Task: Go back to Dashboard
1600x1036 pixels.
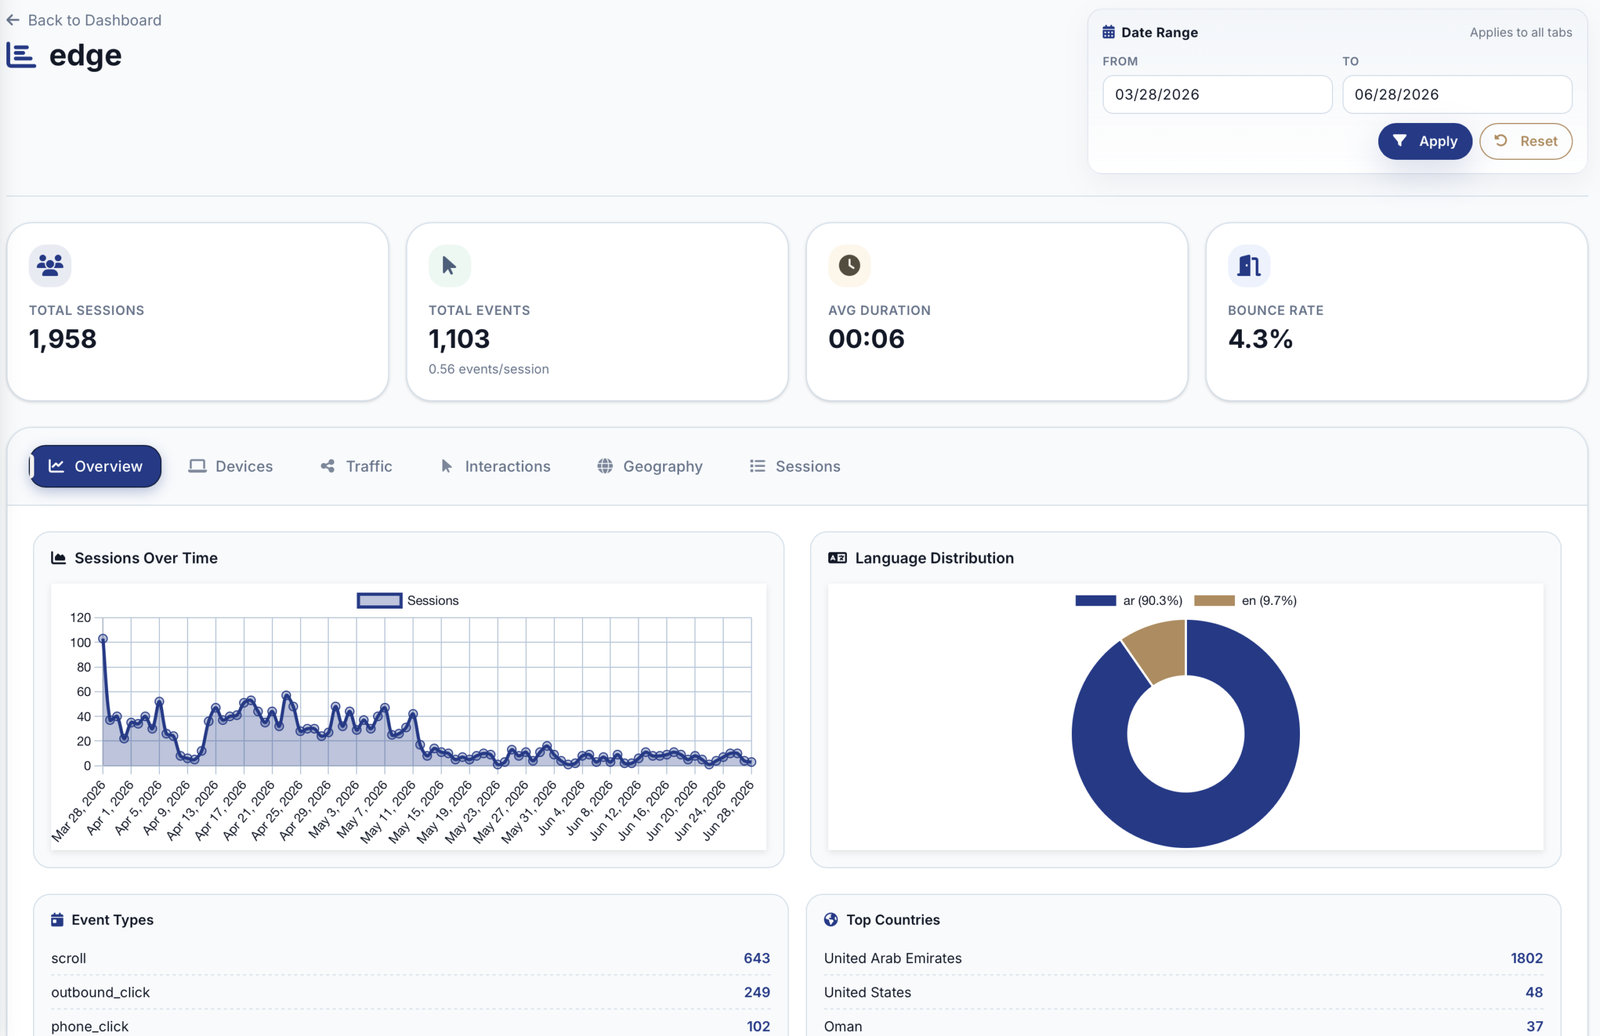Action: tap(84, 20)
